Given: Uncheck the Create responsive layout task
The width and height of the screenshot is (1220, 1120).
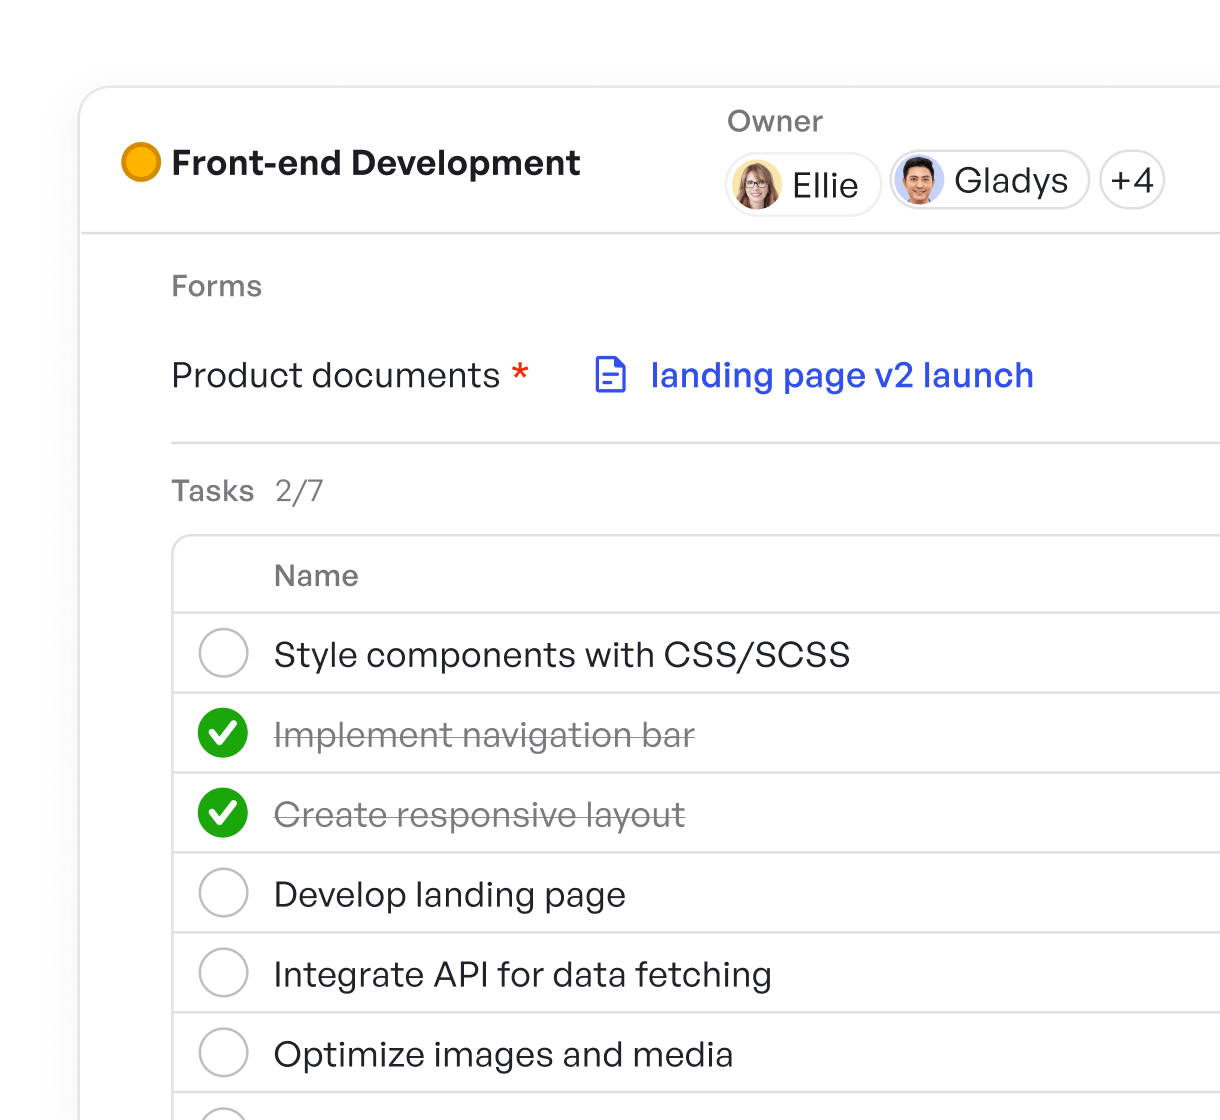Looking at the screenshot, I should 224,813.
